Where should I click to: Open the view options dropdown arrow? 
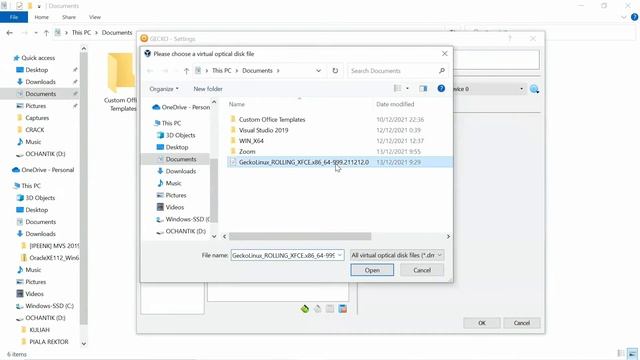tap(407, 88)
